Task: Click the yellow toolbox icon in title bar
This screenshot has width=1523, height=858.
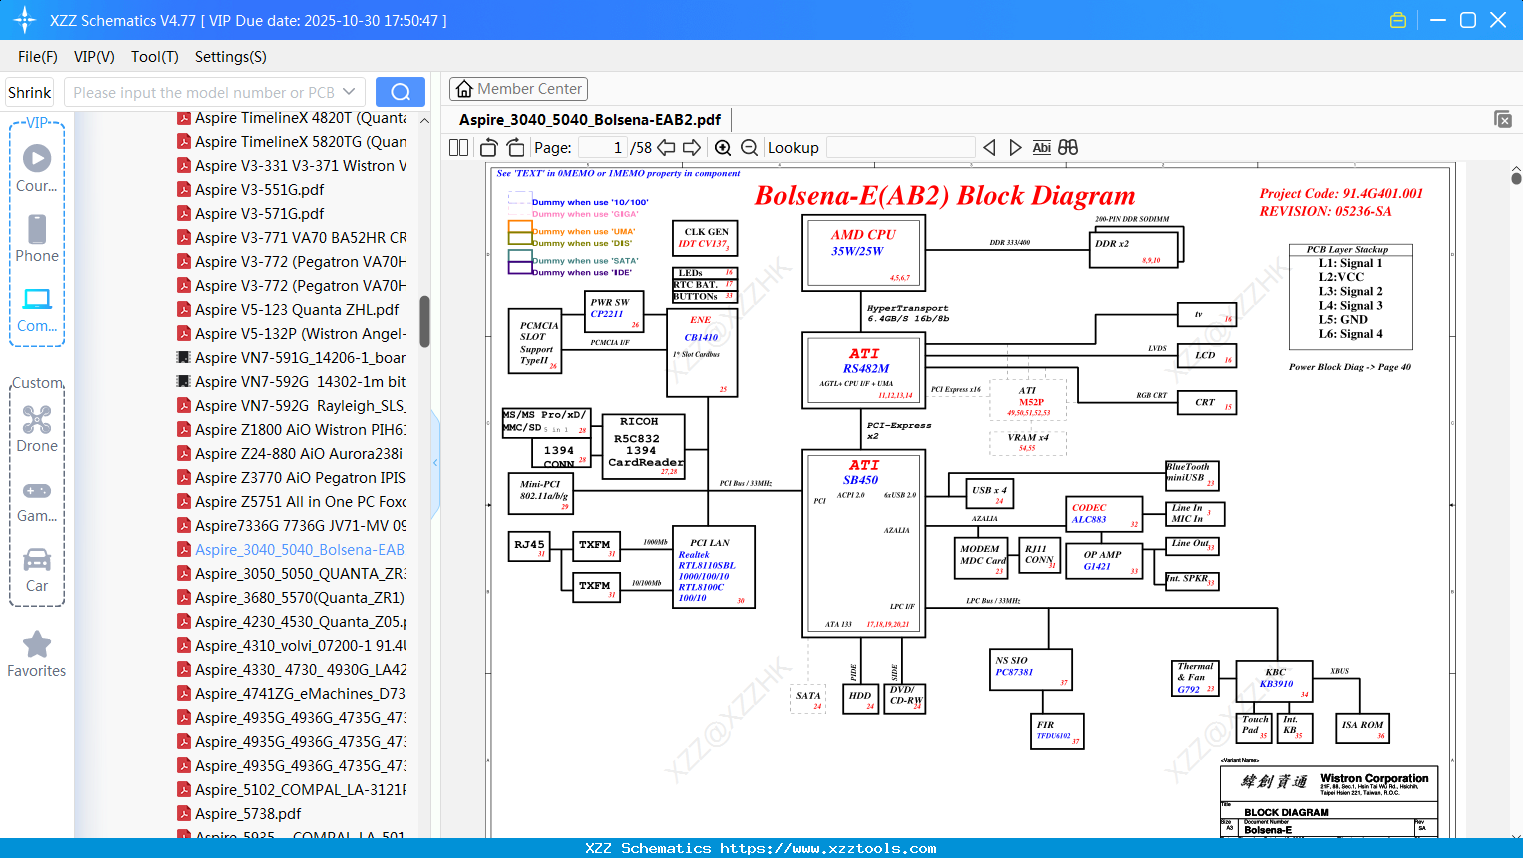Action: (1398, 20)
